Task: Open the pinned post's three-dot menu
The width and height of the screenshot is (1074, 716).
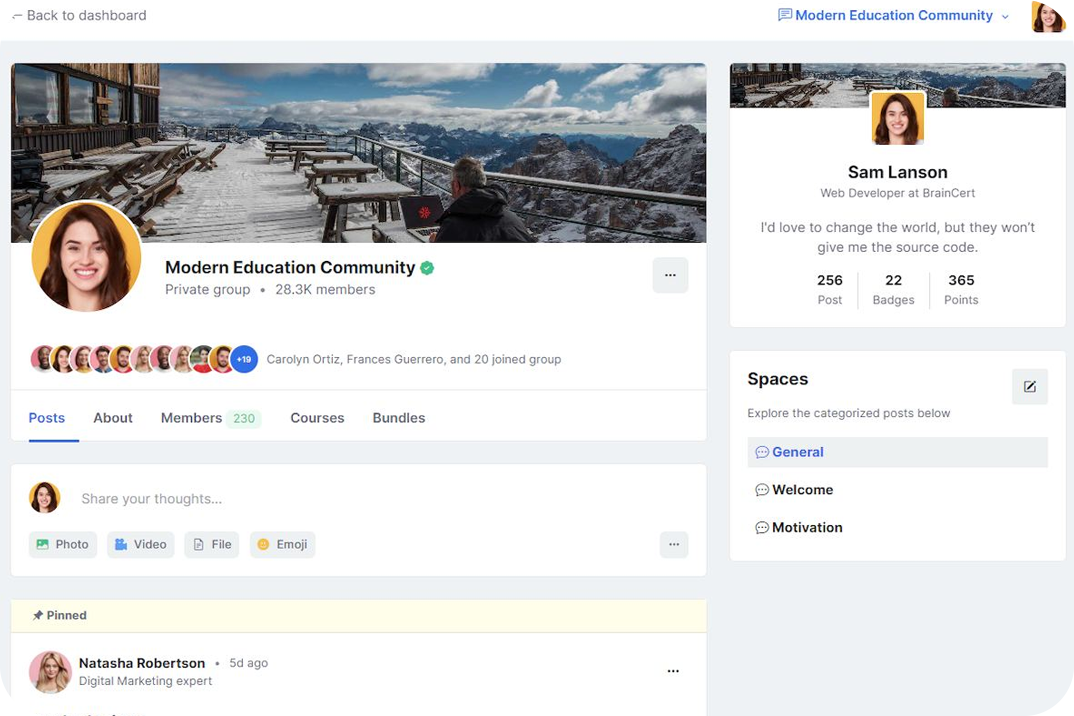Action: coord(673,671)
